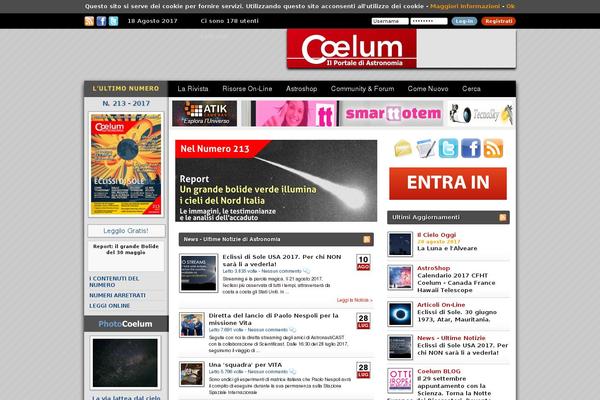600x400 pixels.
Task: Click the N. 213 magazine cover thumbnail
Action: click(126, 165)
